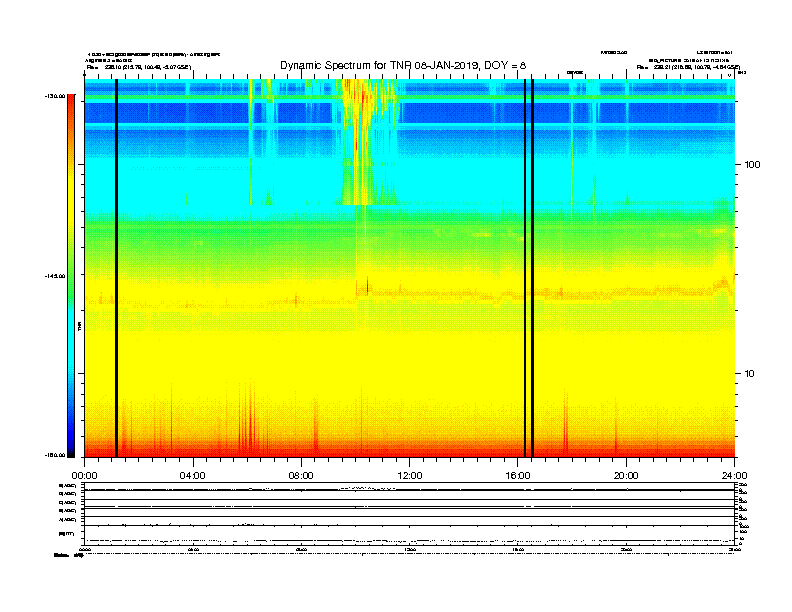Viewport: 792px width, 612px height.
Task: Click the red burst between 09:30 and 11:30
Action: [361, 141]
